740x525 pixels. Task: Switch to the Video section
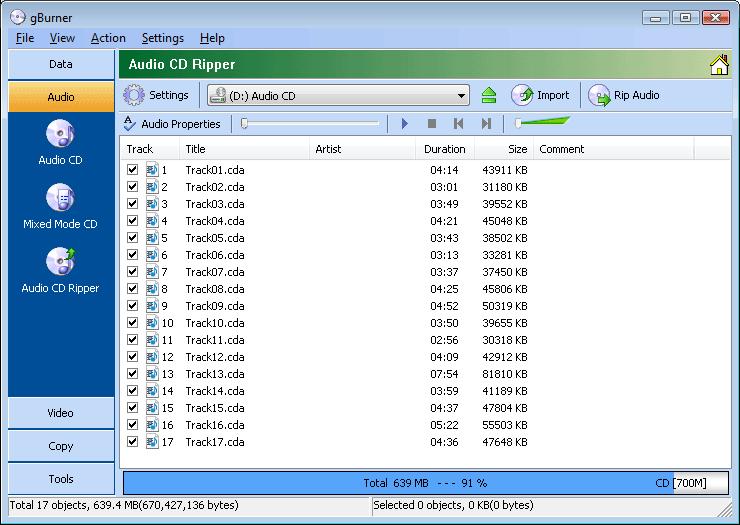[61, 413]
